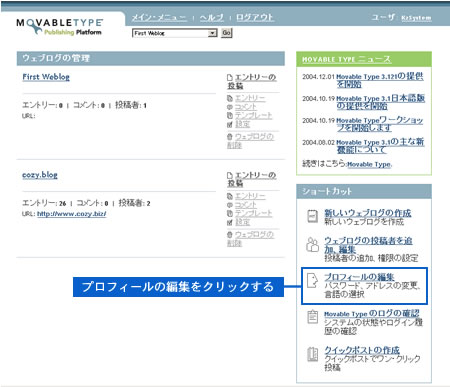Image resolution: width=450 pixels, height=387 pixels.
Task: Click the templates icon for cozy.blog
Action: click(230, 213)
